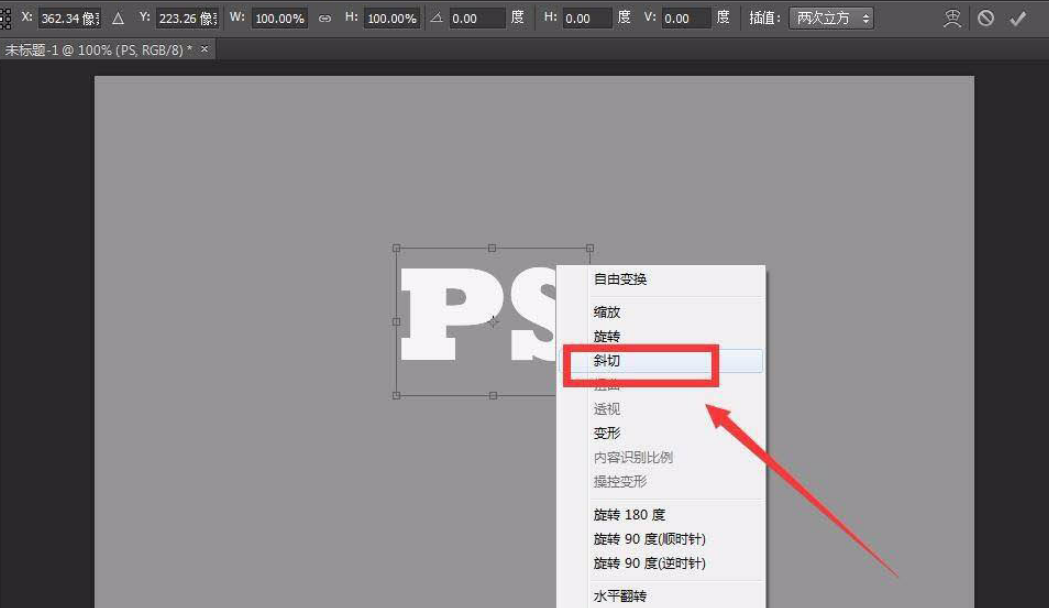Click the transform center reference point crosshair
The image size is (1049, 608).
[x=493, y=322]
